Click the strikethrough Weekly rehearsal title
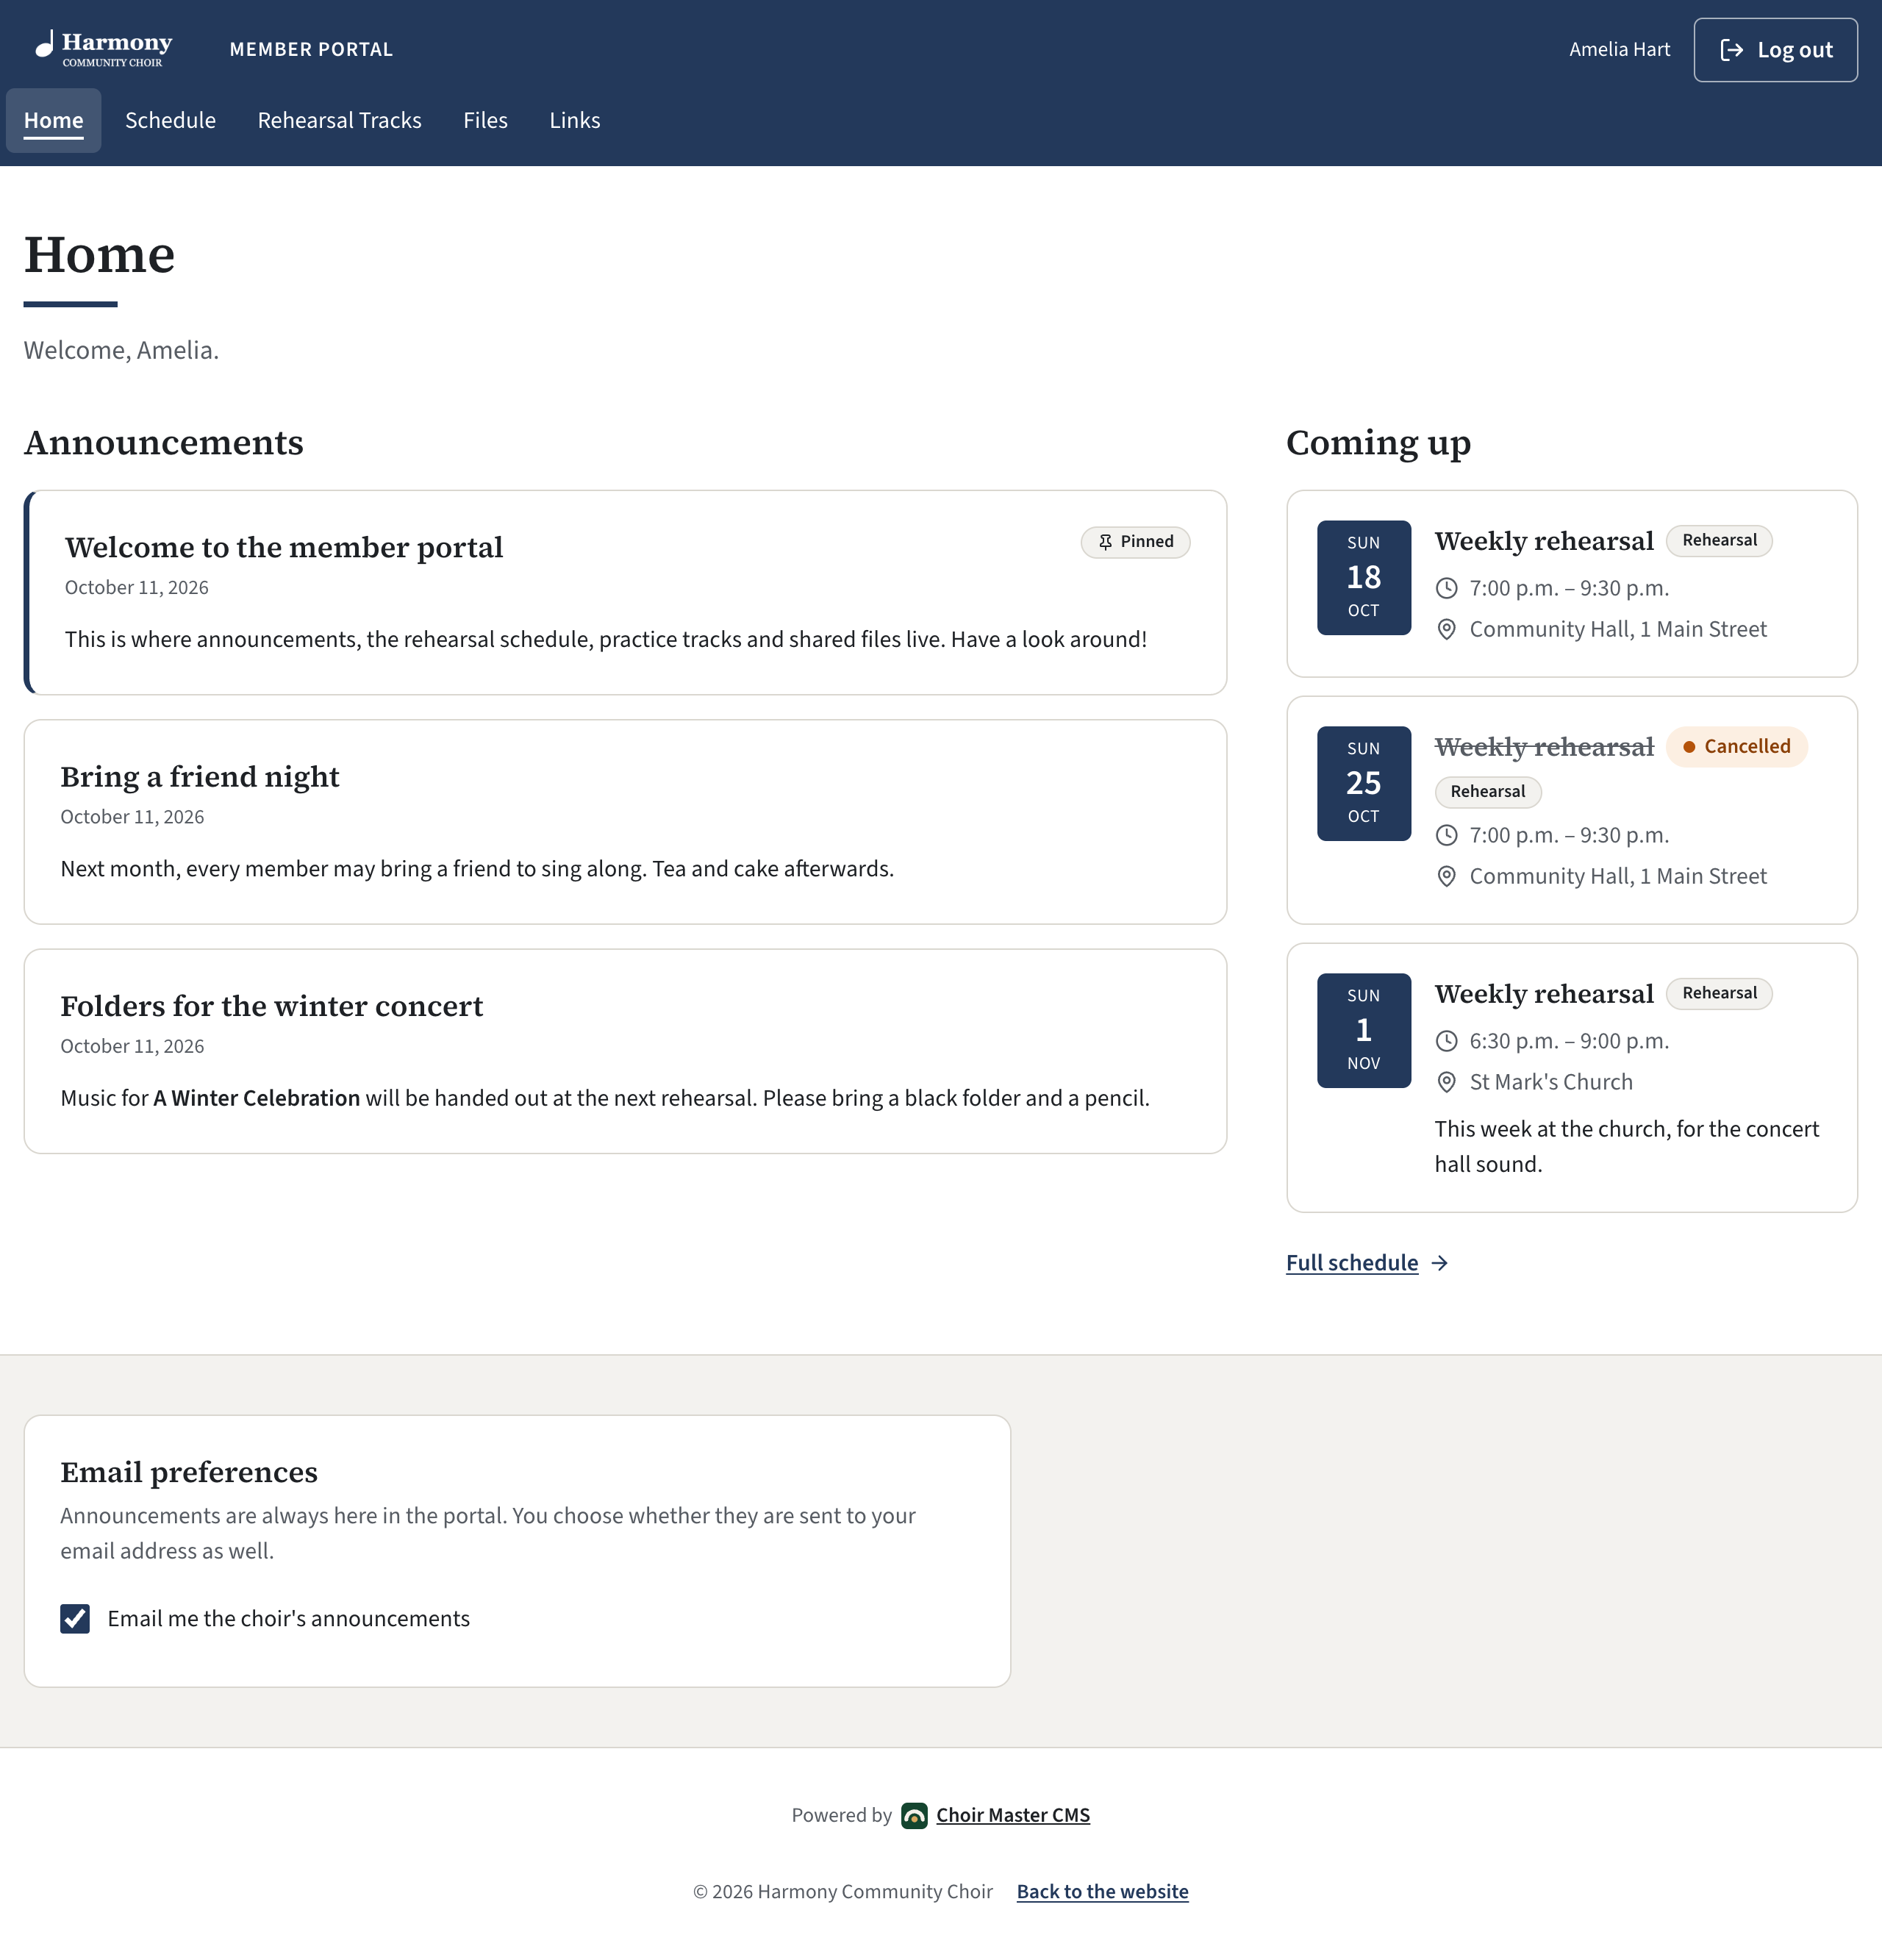 1544,747
